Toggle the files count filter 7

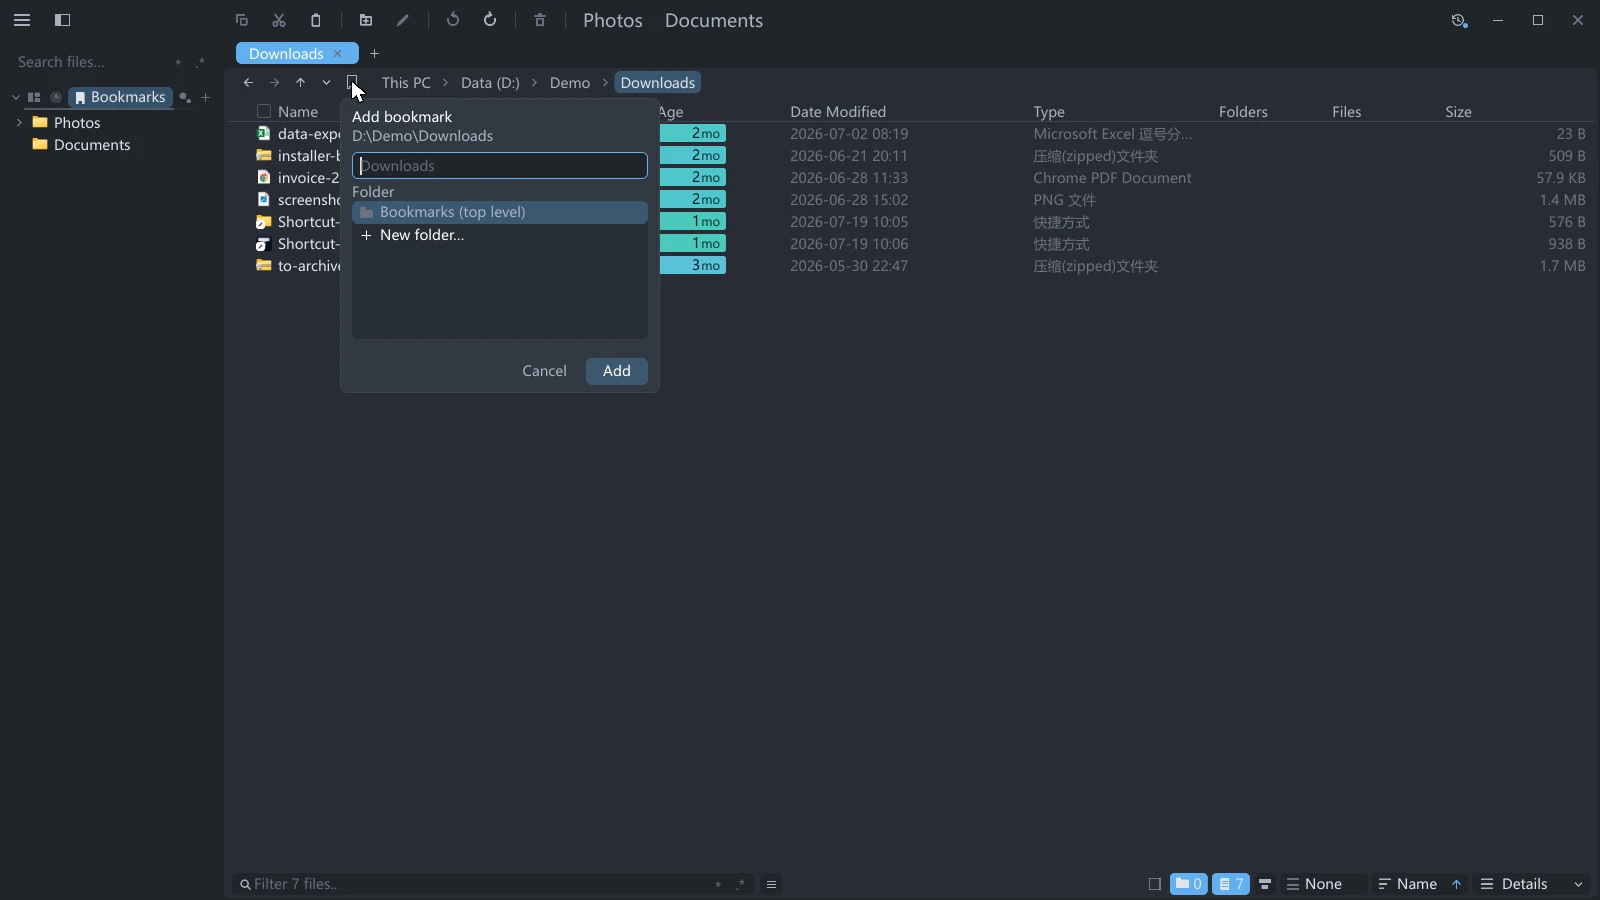(x=1231, y=884)
